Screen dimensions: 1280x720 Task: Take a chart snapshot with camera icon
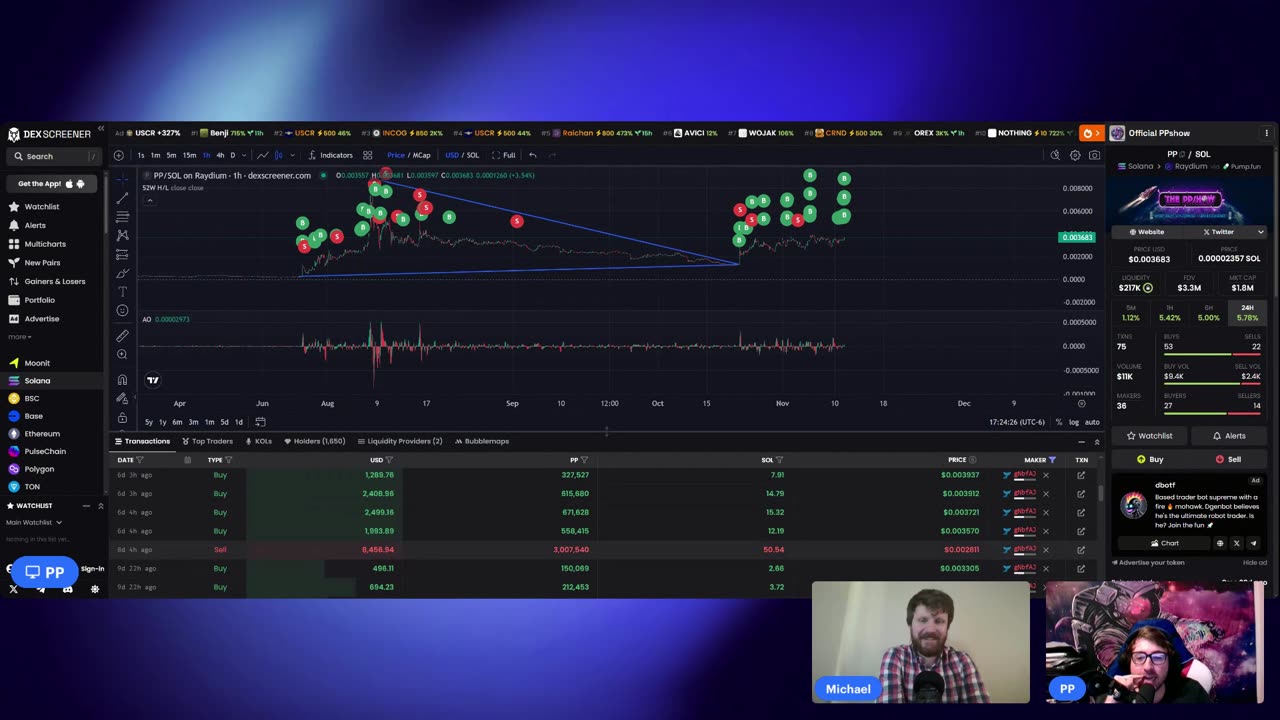tap(1094, 155)
